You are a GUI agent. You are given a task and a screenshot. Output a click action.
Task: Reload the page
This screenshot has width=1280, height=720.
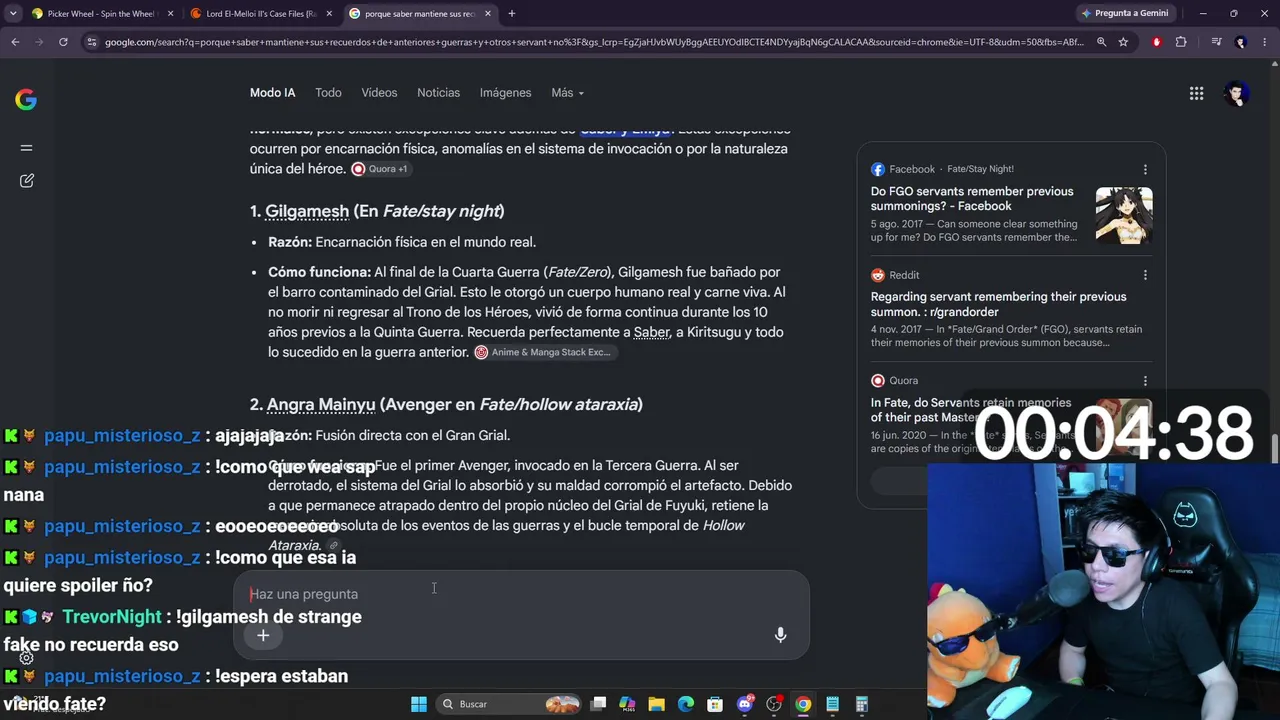click(63, 42)
